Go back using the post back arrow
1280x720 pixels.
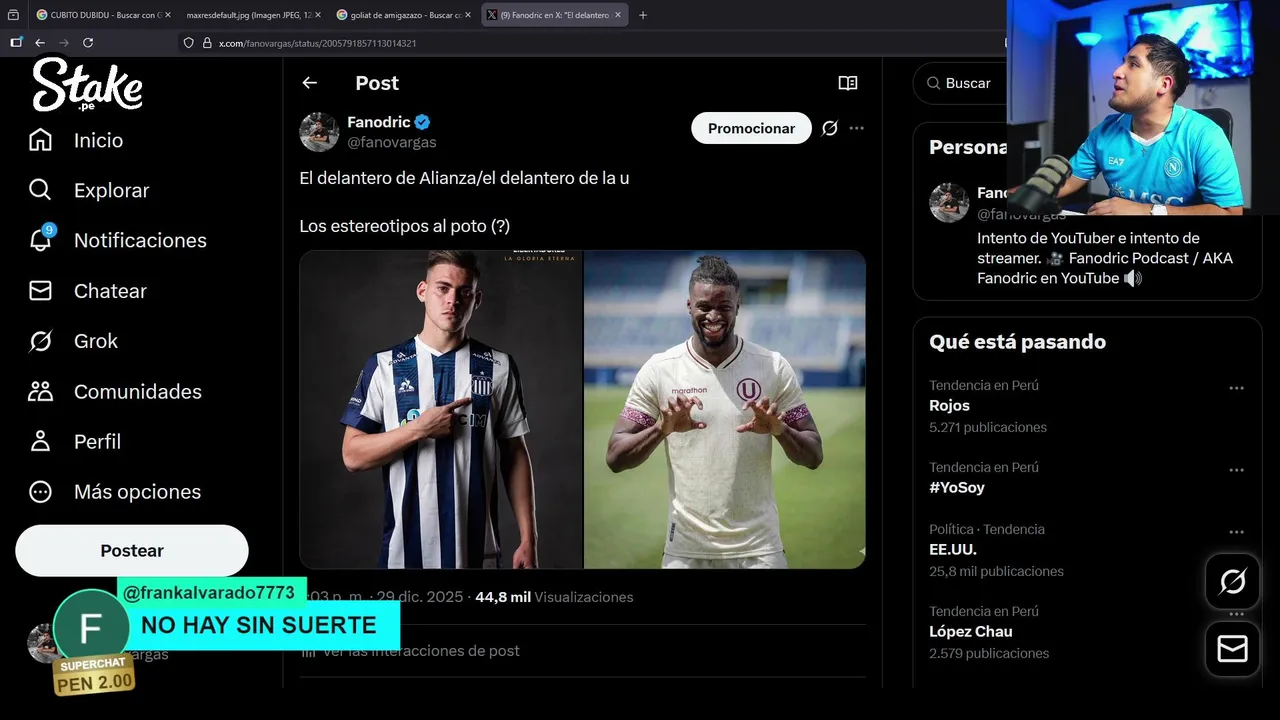coord(310,83)
